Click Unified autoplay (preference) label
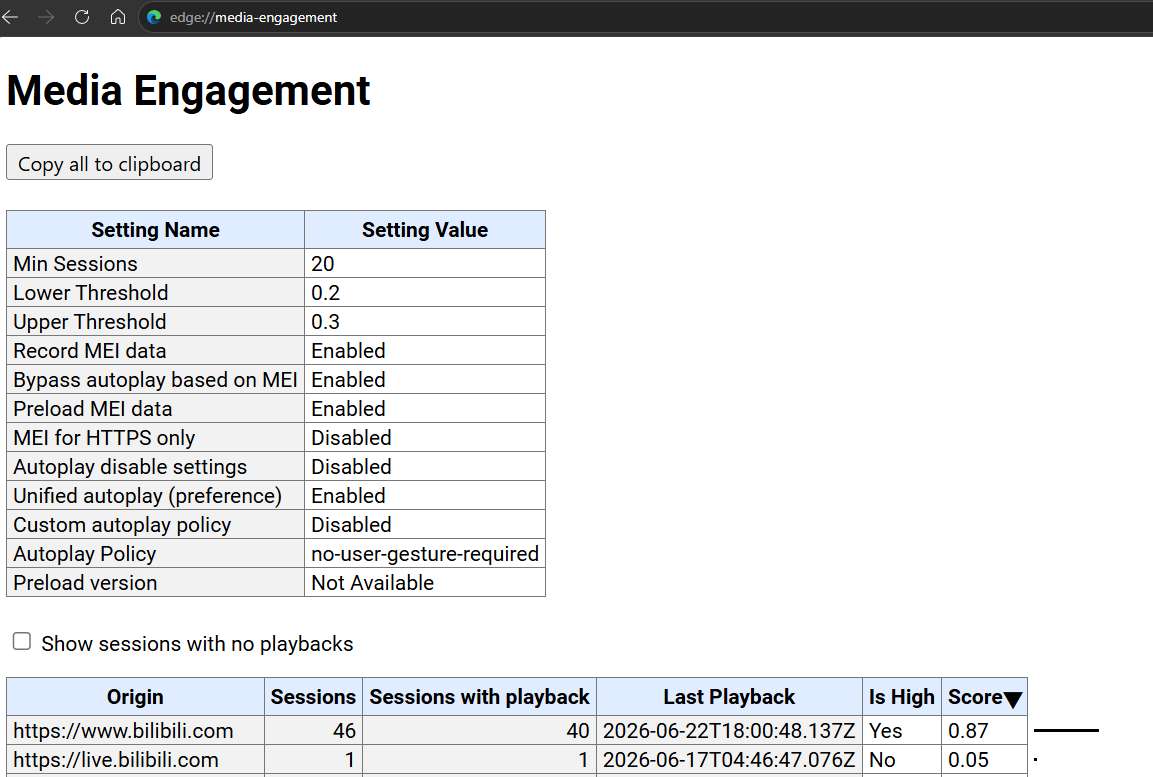 pos(148,495)
